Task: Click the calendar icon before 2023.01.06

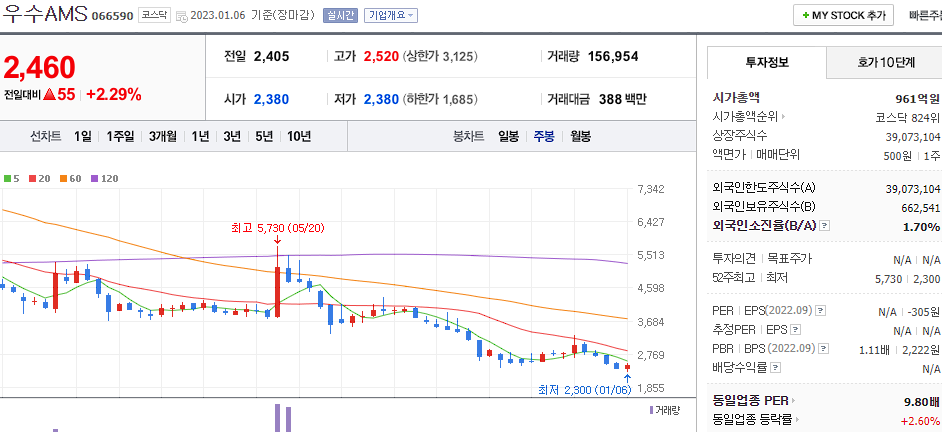Action: (x=181, y=16)
